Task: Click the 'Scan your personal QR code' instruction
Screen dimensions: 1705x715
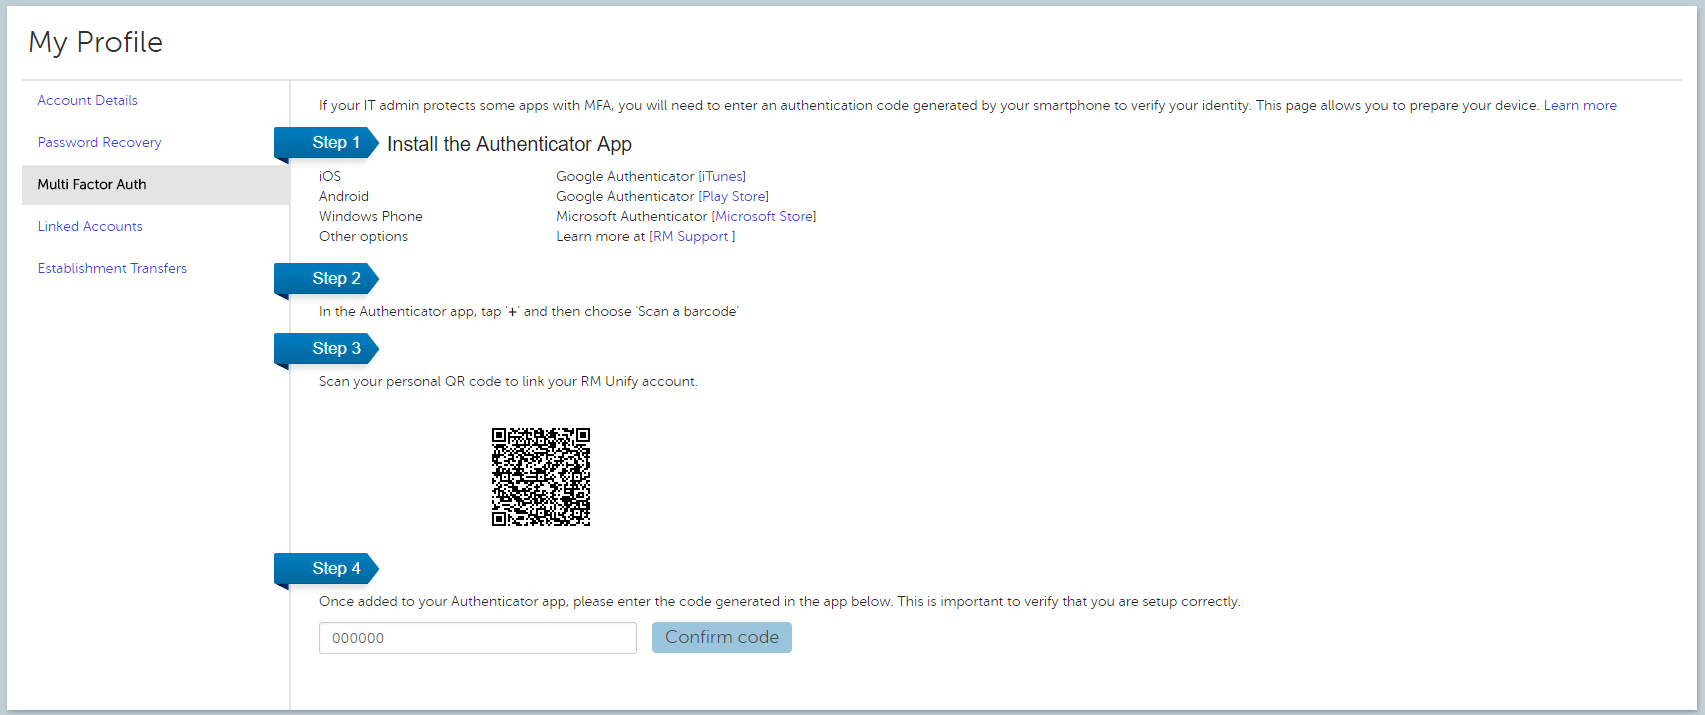Action: (508, 381)
